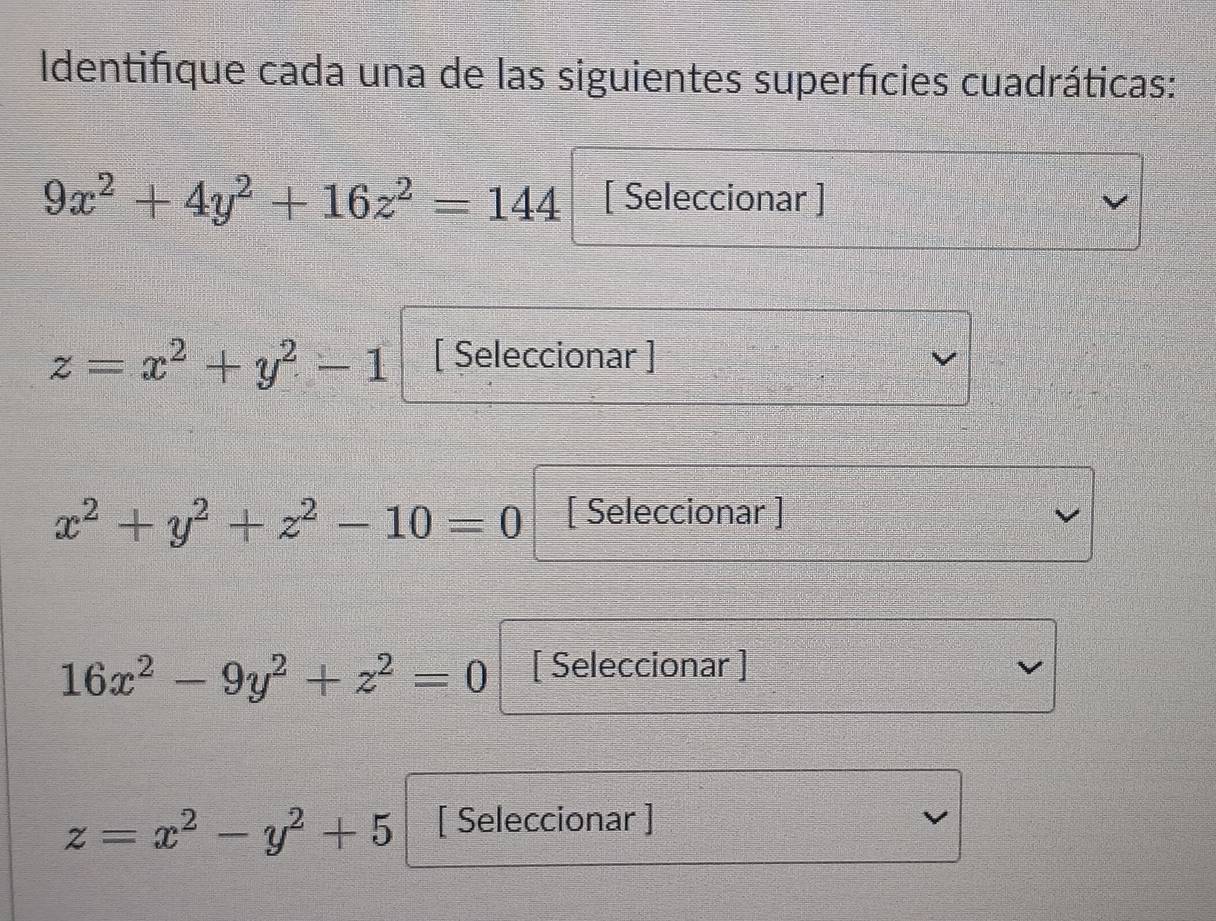Click the equation 9x² + 4y² + 16z² = 144
This screenshot has width=1216, height=921.
[300, 204]
